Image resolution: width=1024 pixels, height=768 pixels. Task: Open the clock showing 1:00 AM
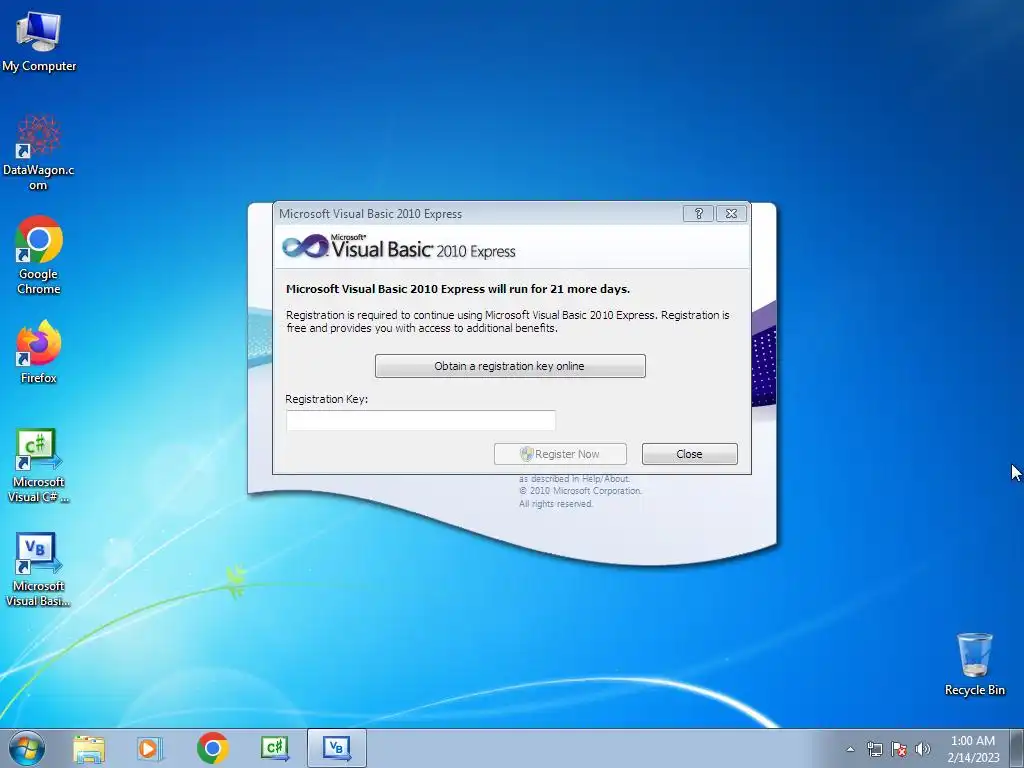[x=973, y=748]
